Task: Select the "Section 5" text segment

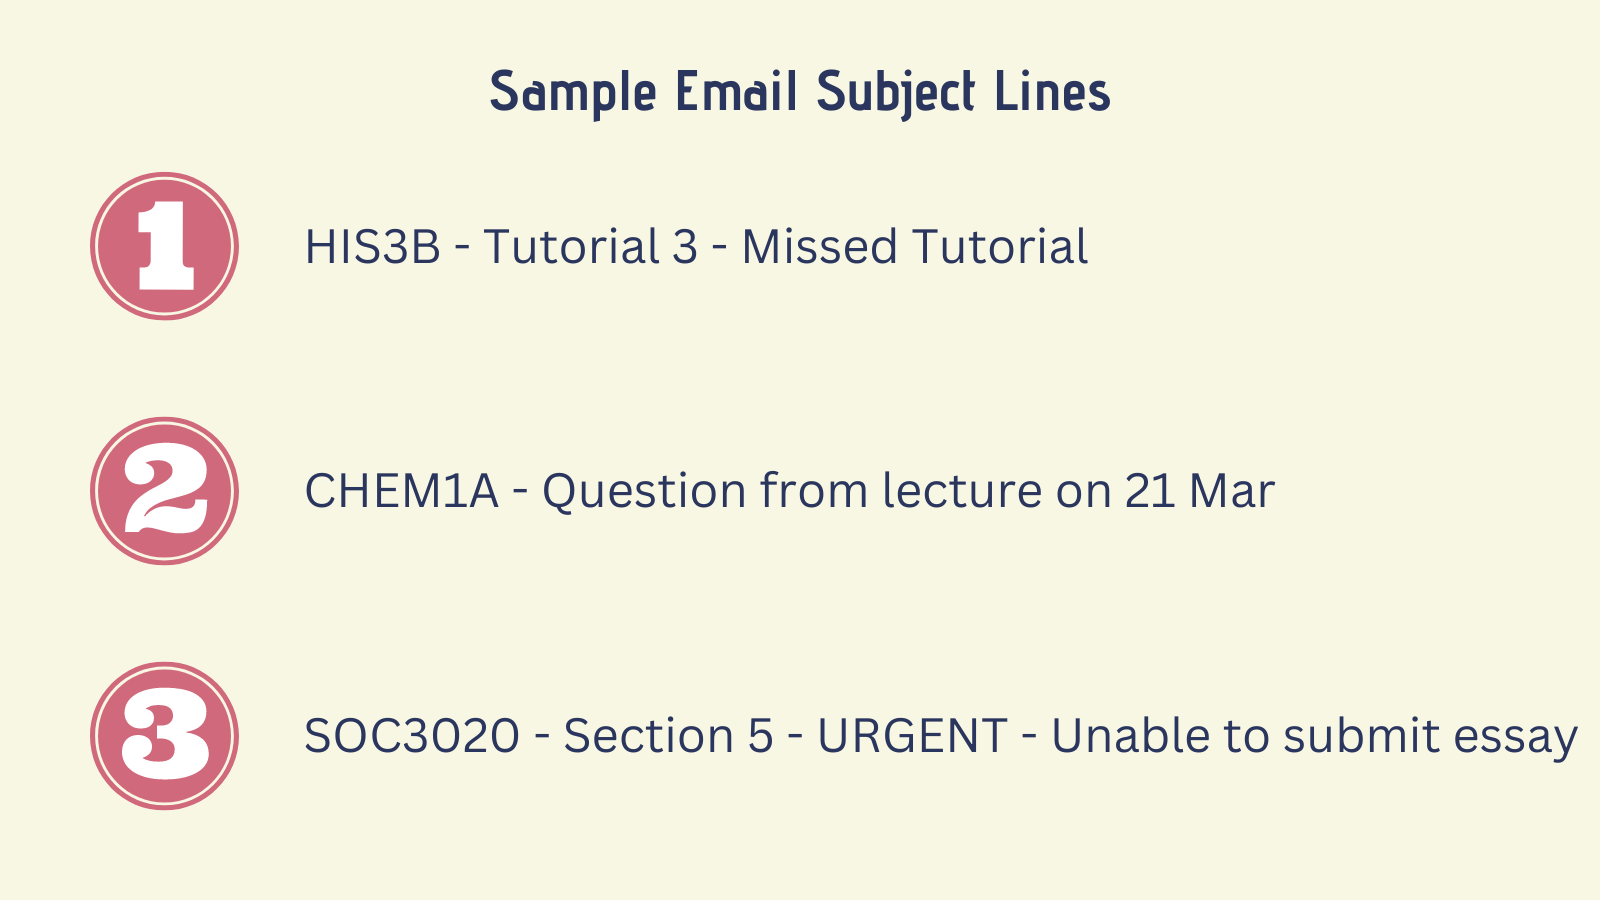Action: click(x=669, y=736)
